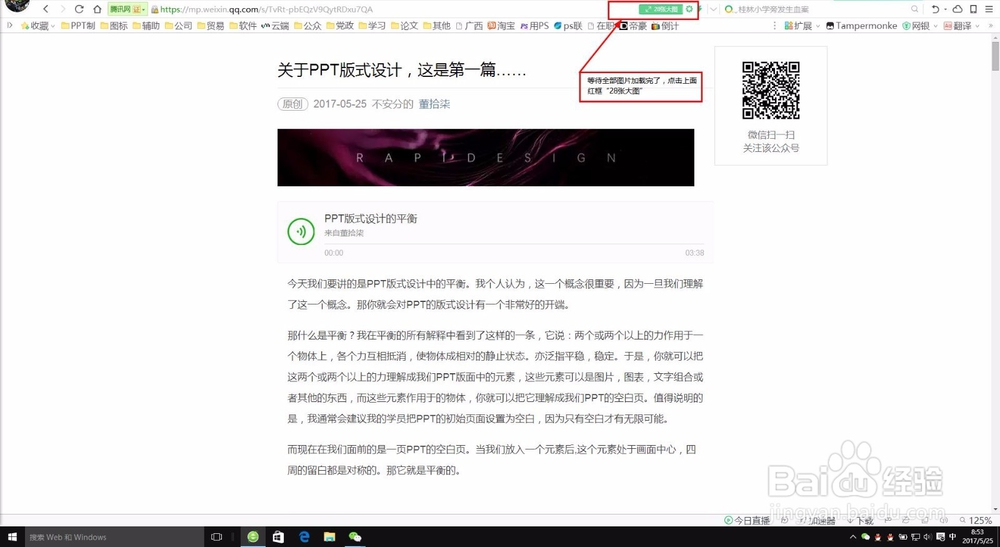Open the 翻译 translate dropdown

pyautogui.click(x=962, y=26)
